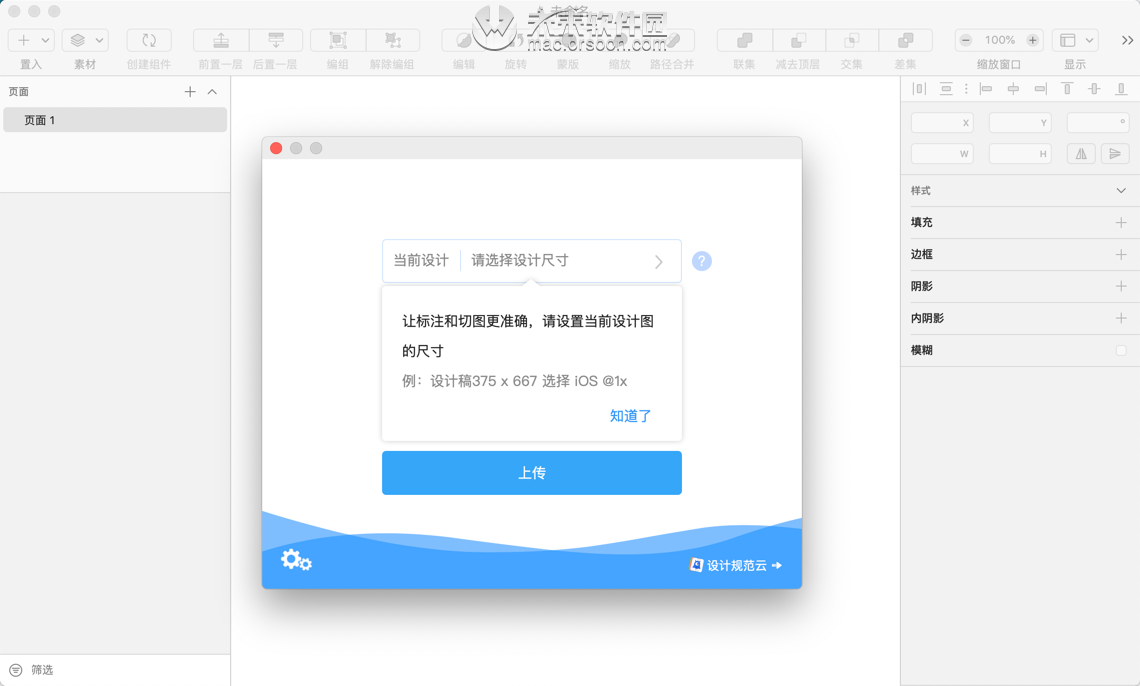Click the 创建组件 create symbol icon
1140x686 pixels.
(149, 41)
